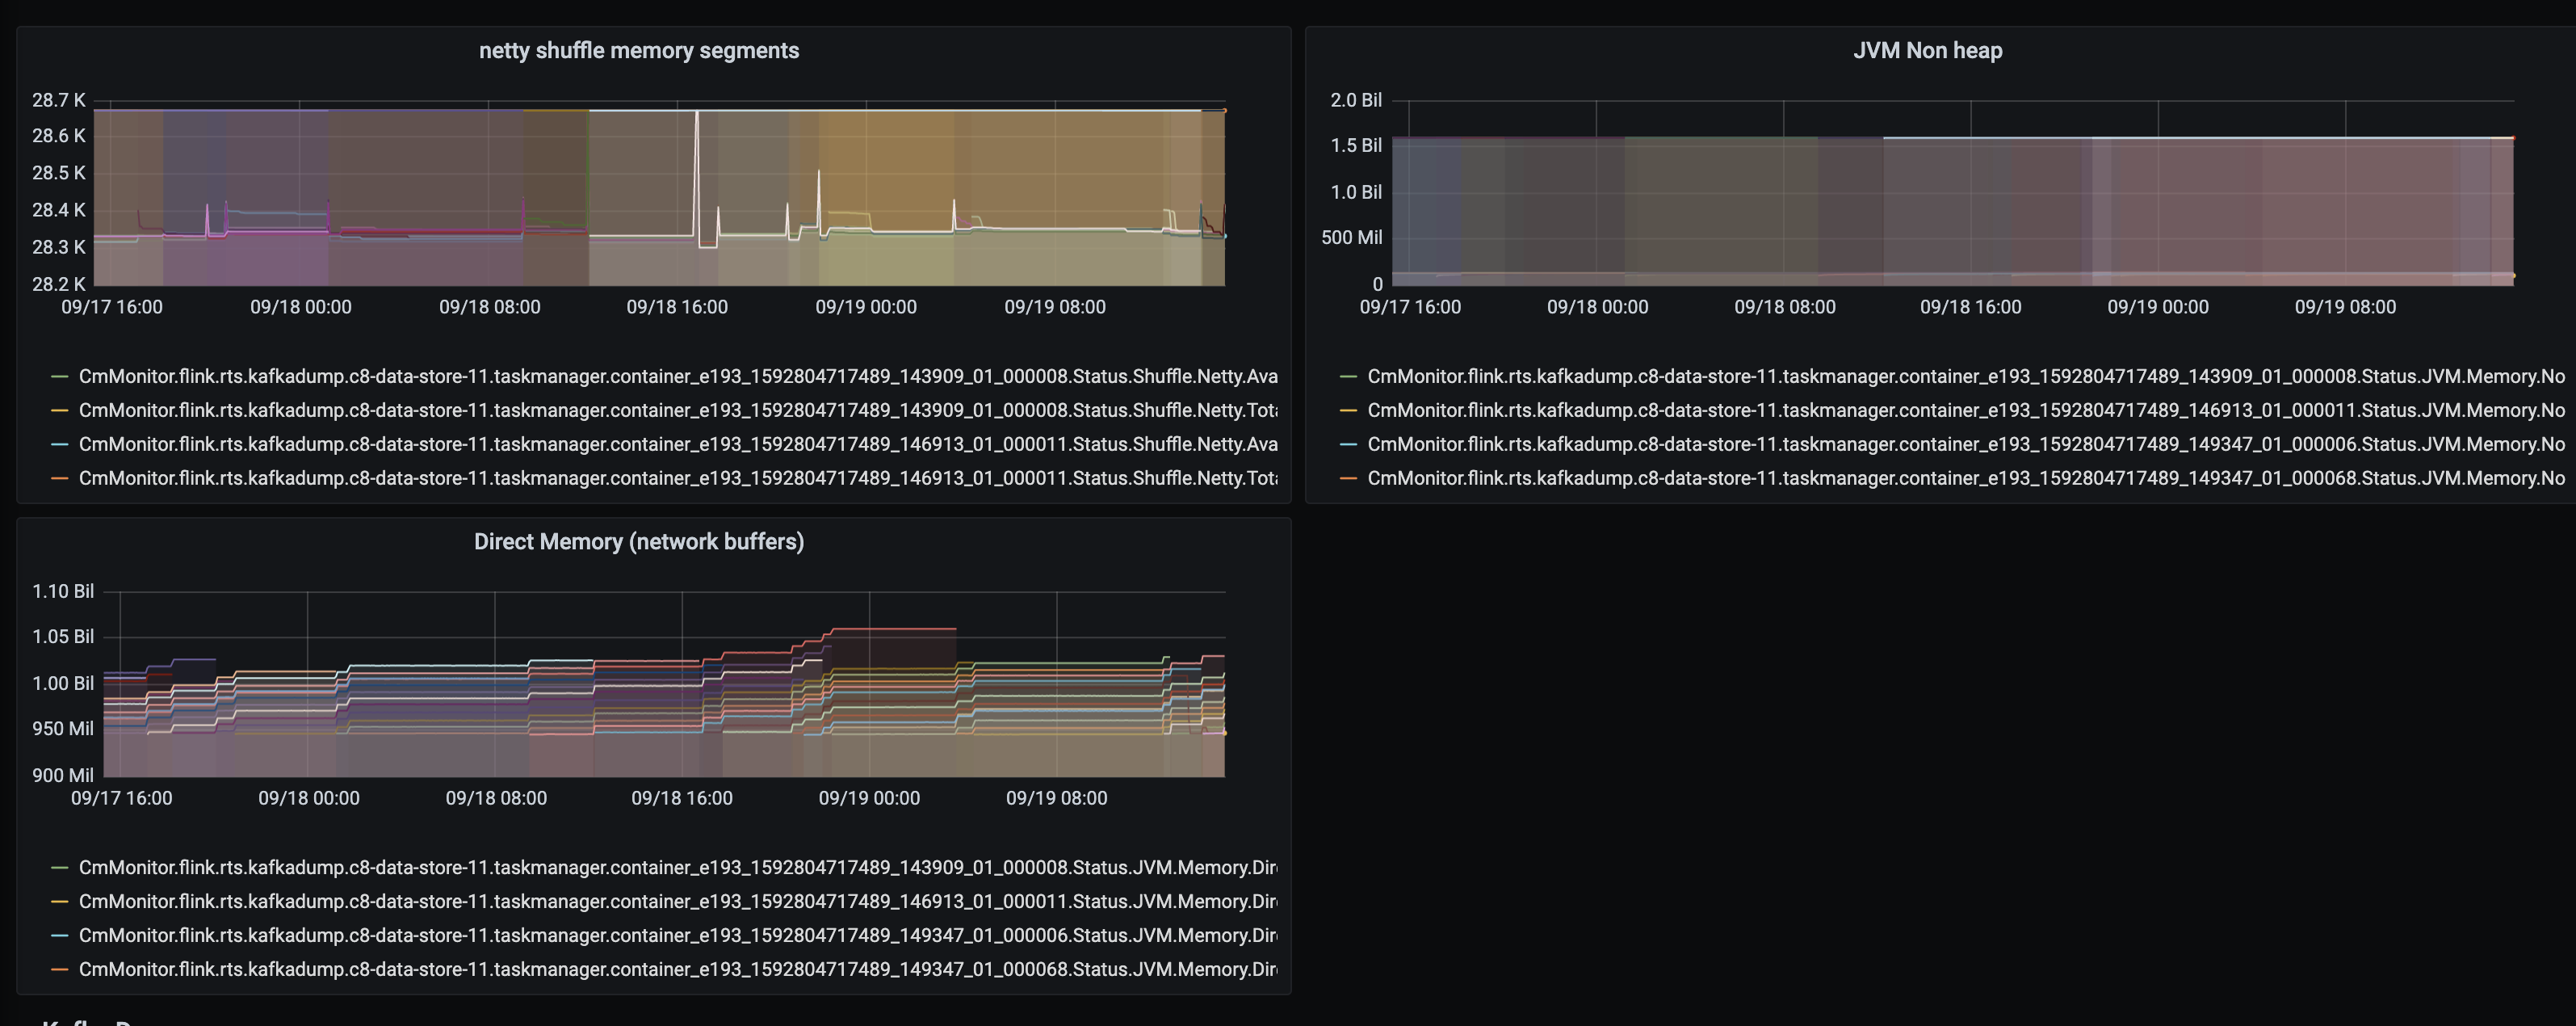Click the JVM Non heap chart at 09/18 16:00

[1970, 200]
